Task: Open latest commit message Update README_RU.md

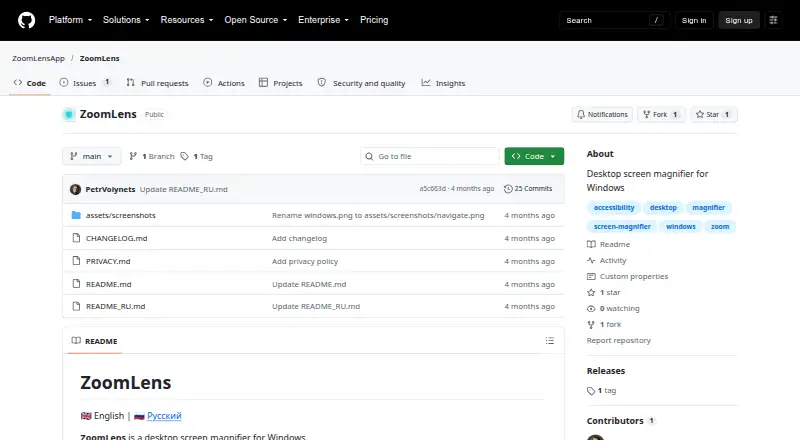Action: [x=184, y=189]
